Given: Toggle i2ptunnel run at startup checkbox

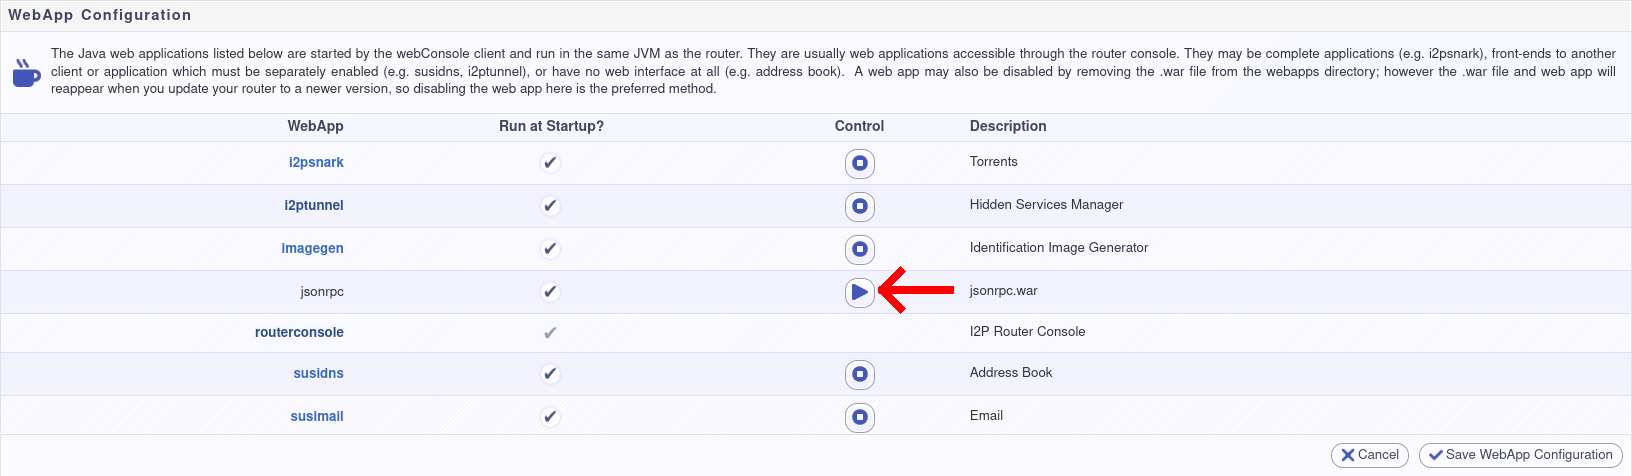Looking at the screenshot, I should 550,206.
